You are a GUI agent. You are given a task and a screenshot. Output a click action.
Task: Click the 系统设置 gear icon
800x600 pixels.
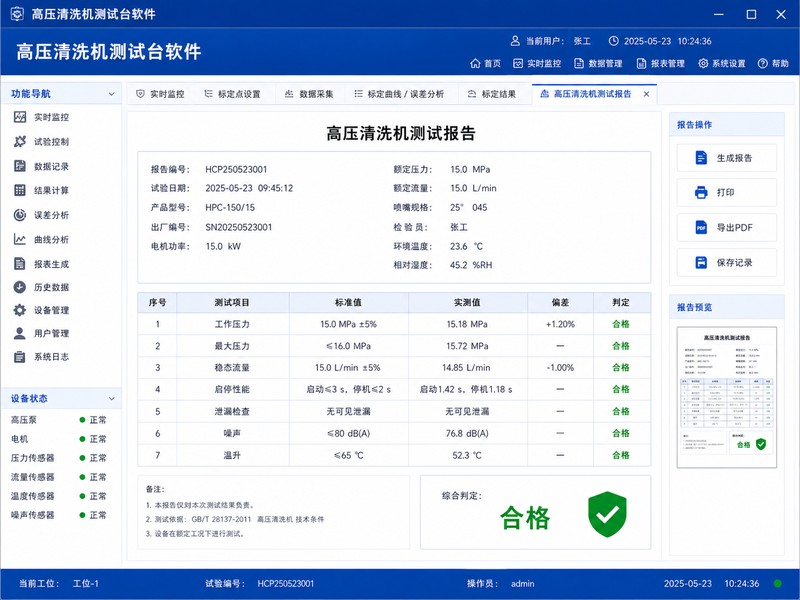(x=703, y=63)
